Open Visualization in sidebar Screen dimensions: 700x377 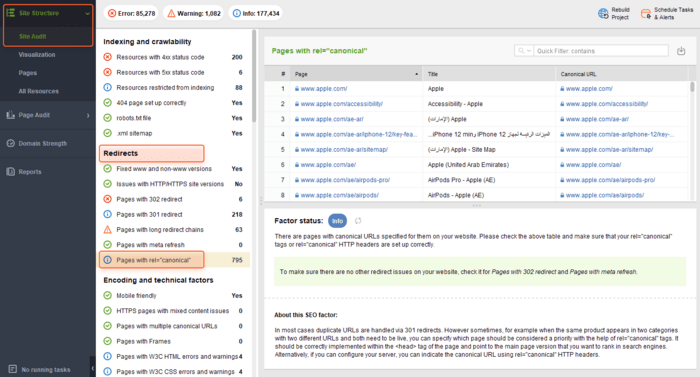(37, 54)
